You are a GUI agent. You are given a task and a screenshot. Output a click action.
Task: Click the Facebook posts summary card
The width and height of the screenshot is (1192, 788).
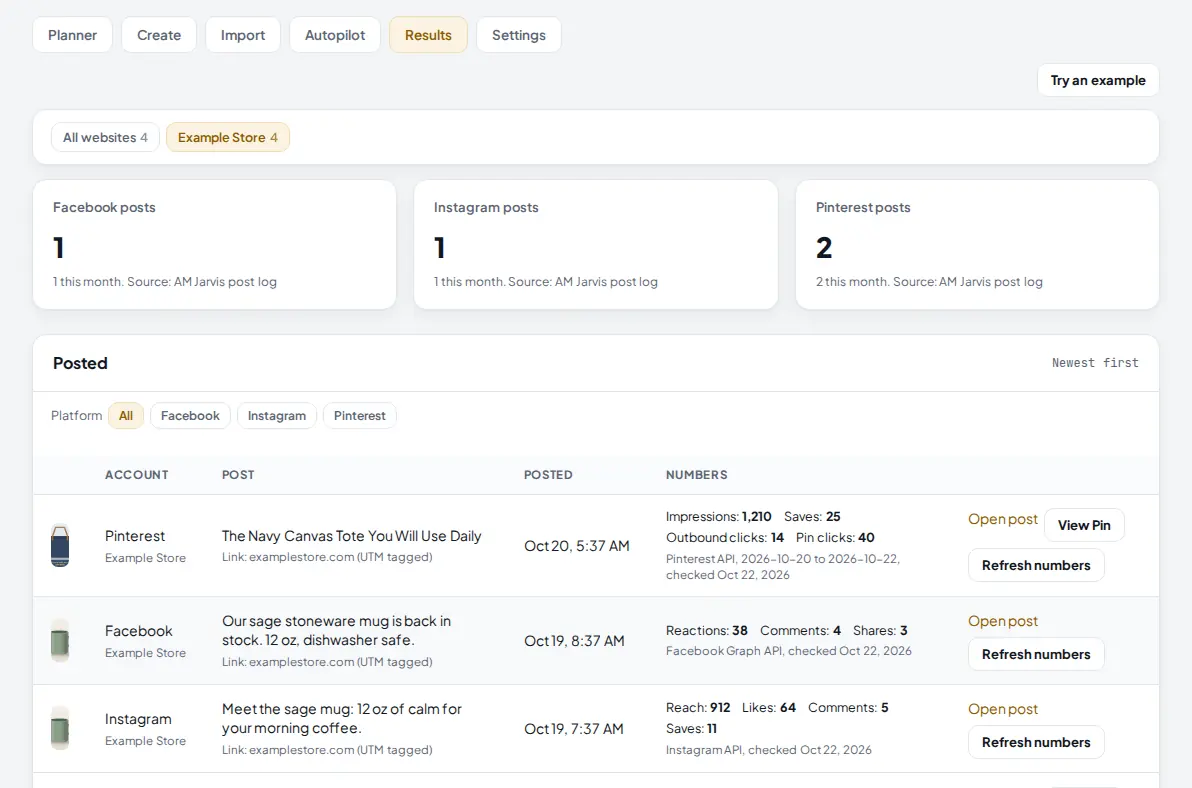tap(214, 245)
